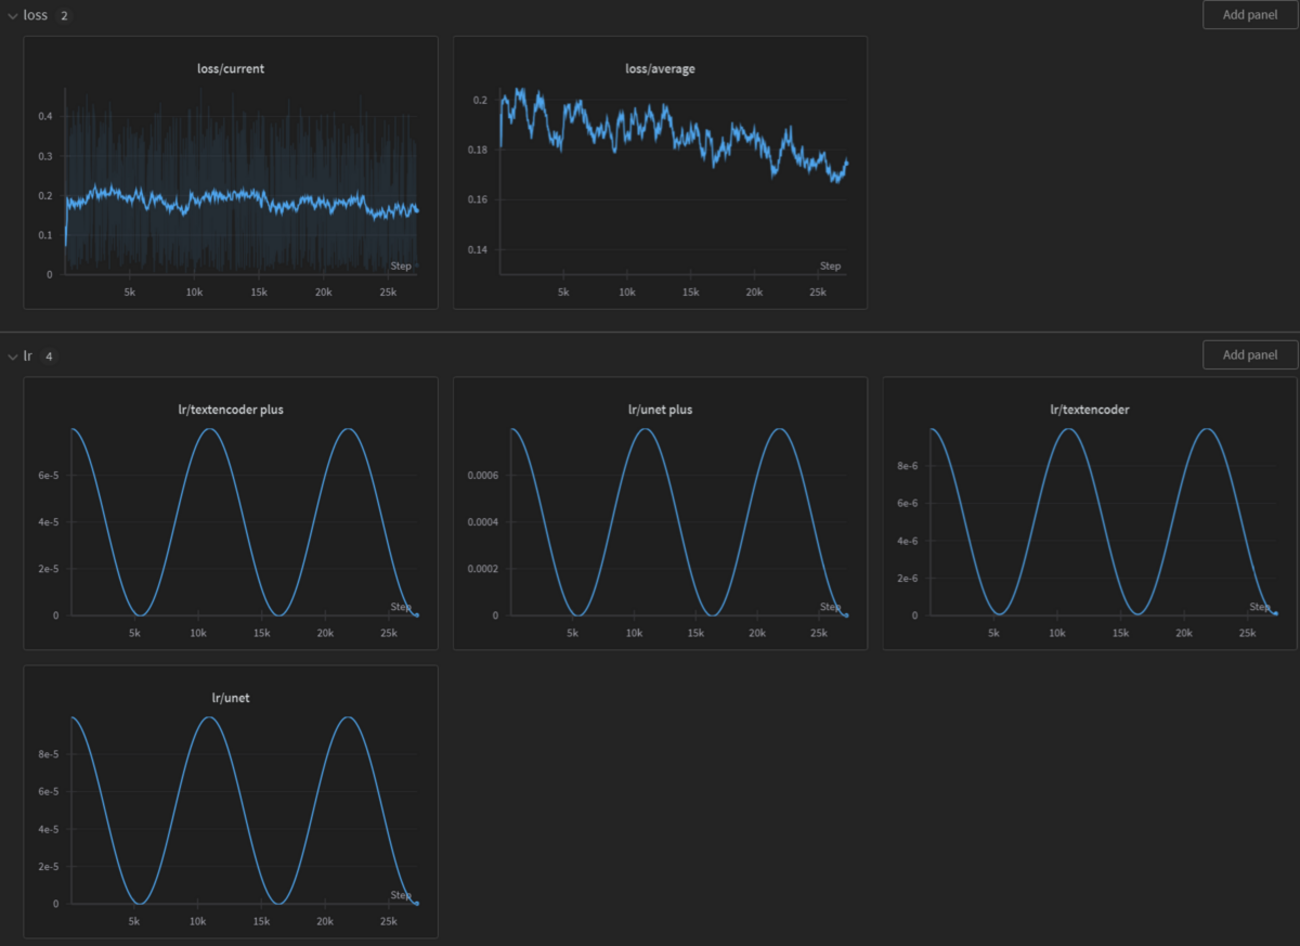Click the lr/unet plus panel title
Screen dimensions: 1300x946
(x=660, y=410)
